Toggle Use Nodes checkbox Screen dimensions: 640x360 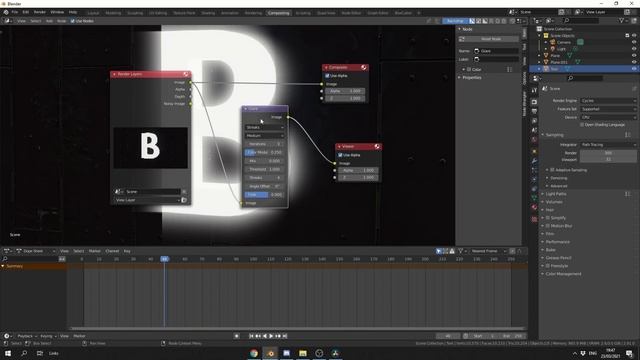(x=73, y=21)
